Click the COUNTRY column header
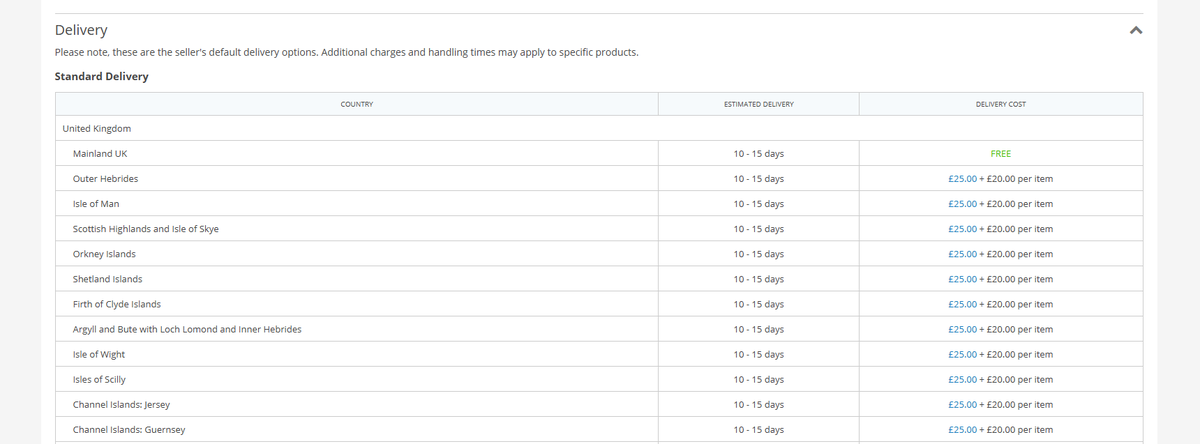The width and height of the screenshot is (1200, 444). coord(356,104)
